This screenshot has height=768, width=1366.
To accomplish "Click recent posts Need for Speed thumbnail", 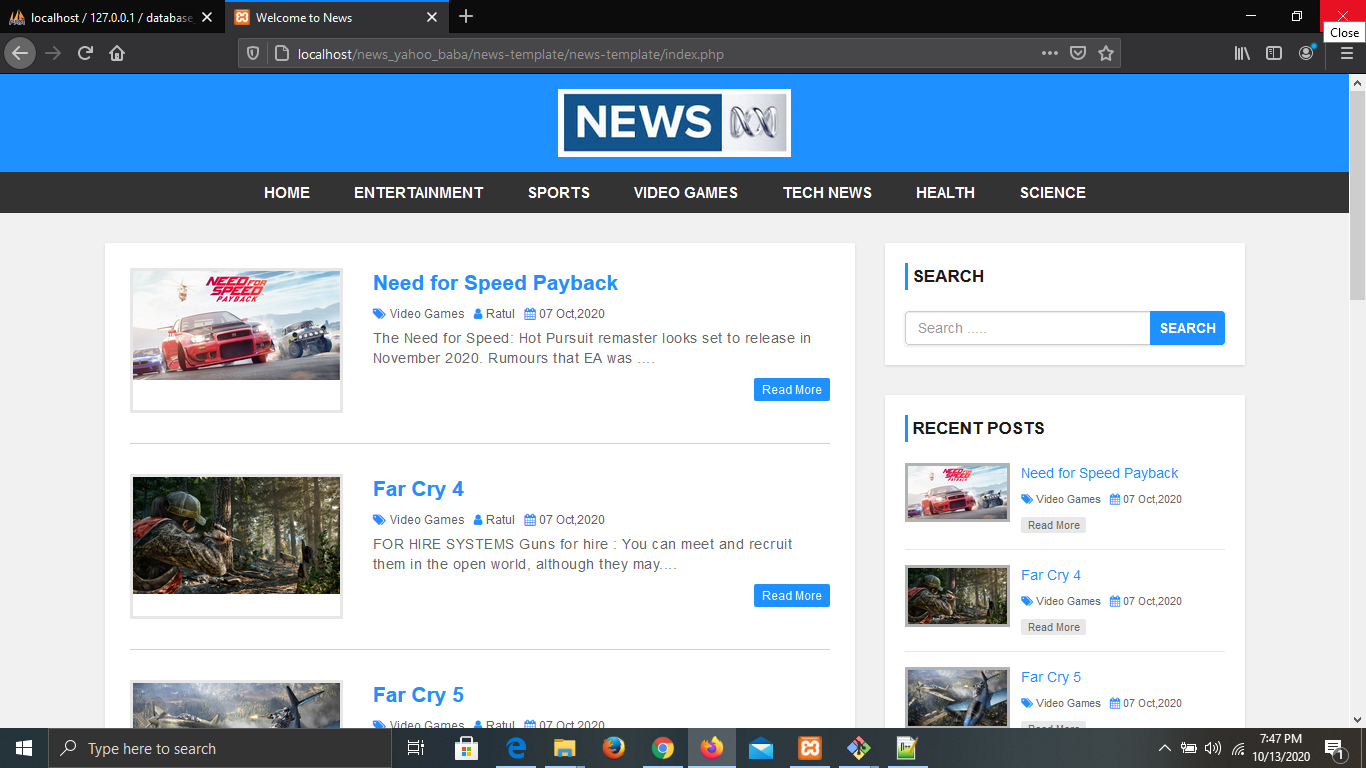I will (x=957, y=492).
